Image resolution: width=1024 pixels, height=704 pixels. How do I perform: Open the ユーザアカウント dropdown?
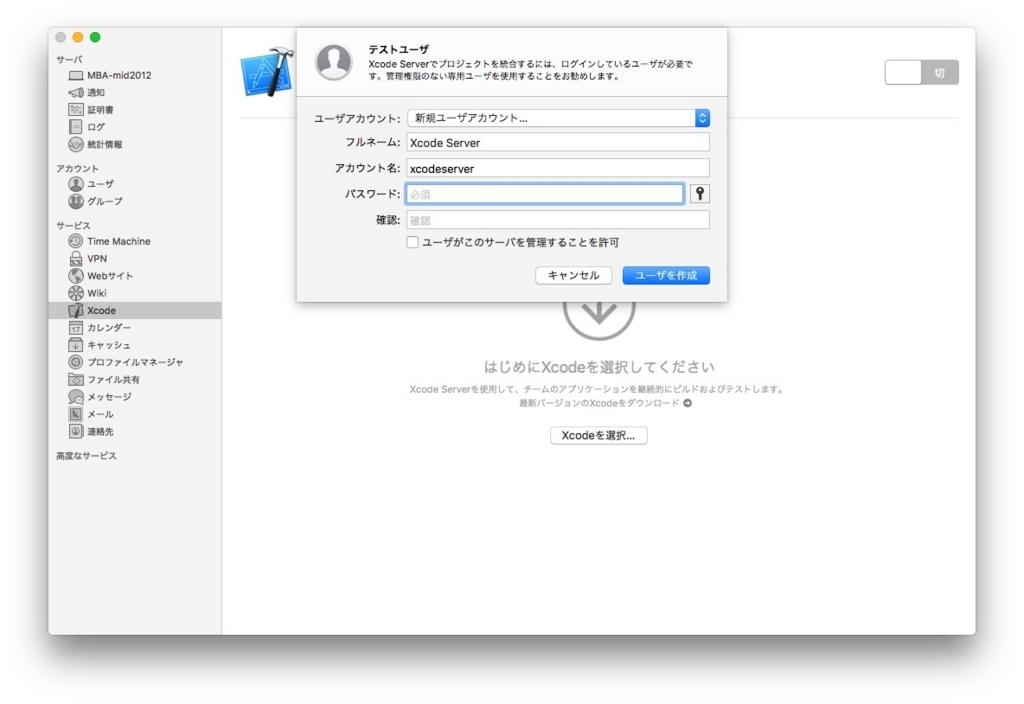click(558, 118)
